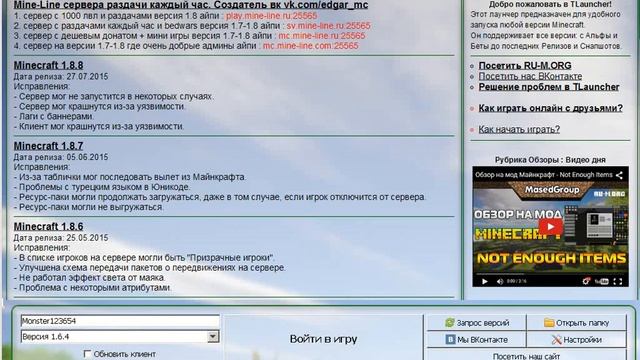Image resolution: width=640 pixels, height=360 pixels.
Task: Click text Дата релиза: 27.07.2015
Action: pyautogui.click(x=61, y=77)
